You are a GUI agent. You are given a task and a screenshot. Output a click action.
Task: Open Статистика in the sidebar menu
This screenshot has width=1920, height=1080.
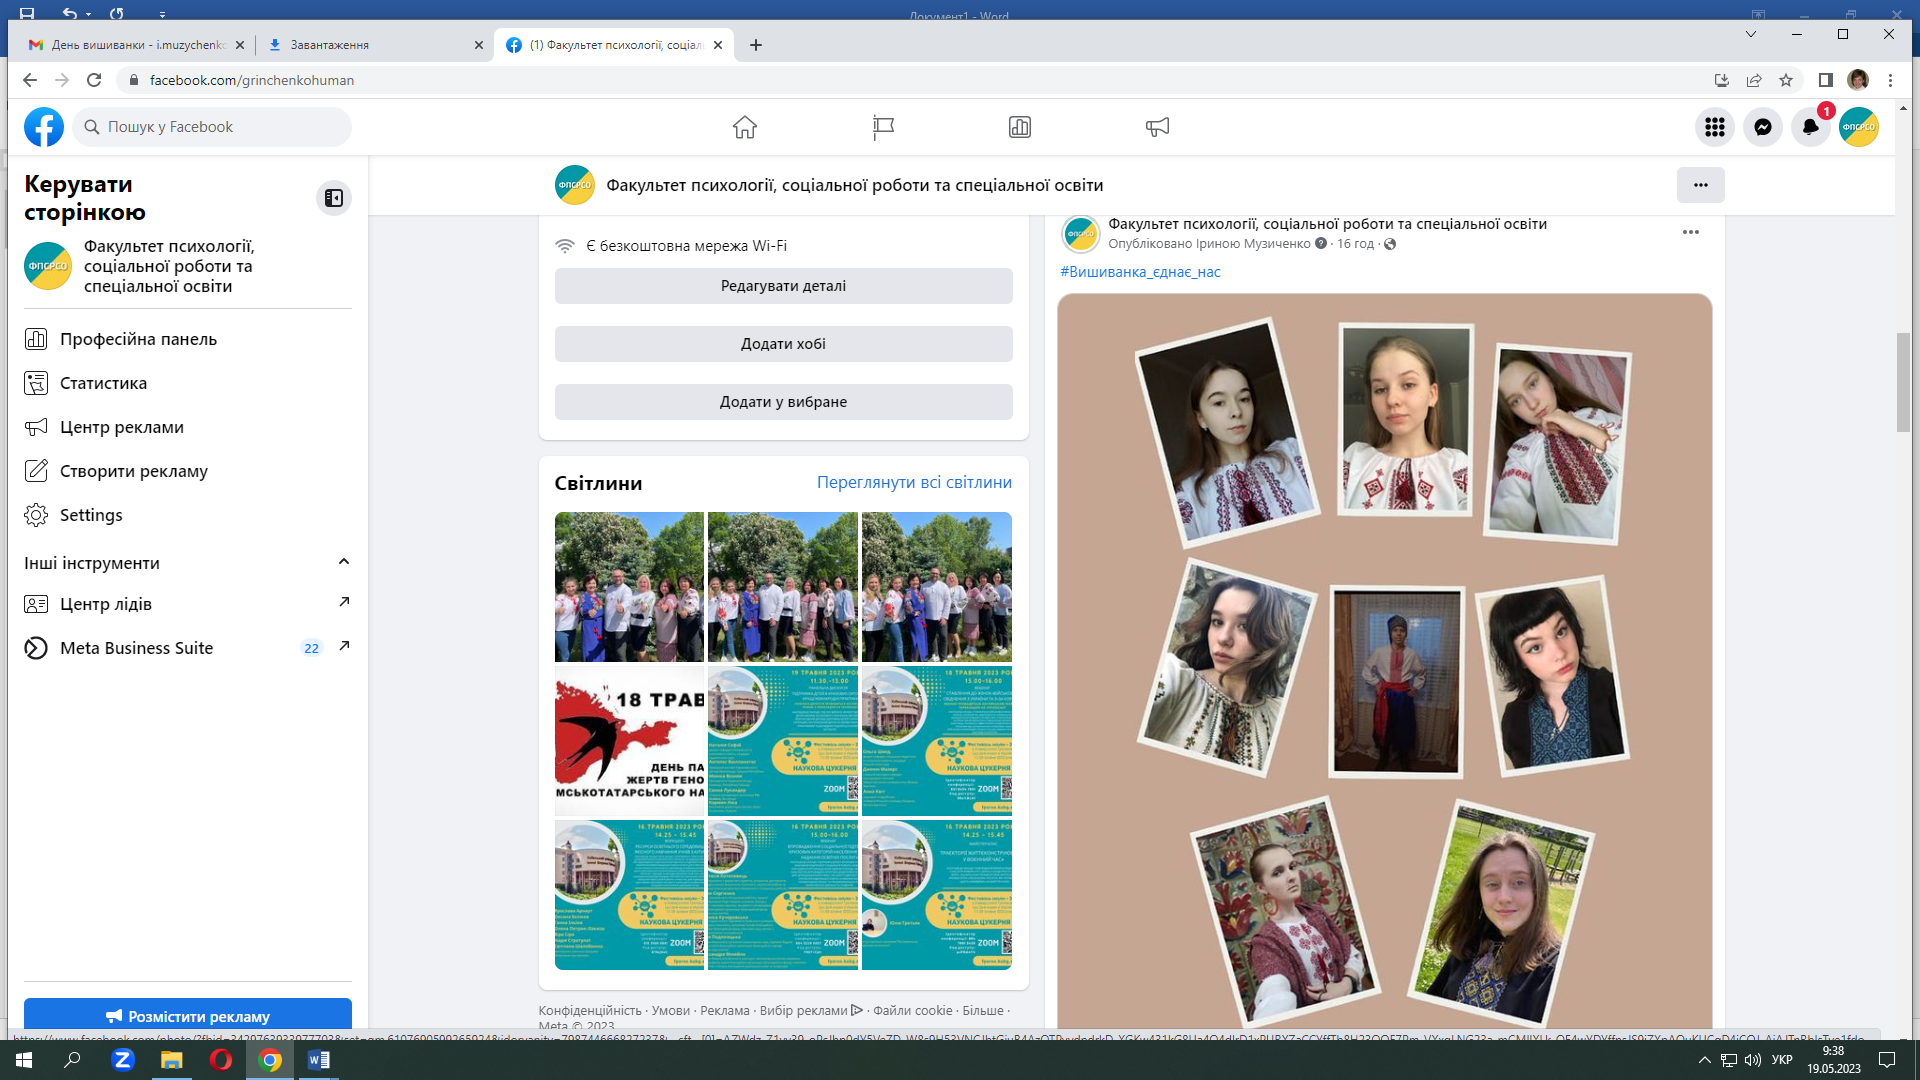pos(103,383)
